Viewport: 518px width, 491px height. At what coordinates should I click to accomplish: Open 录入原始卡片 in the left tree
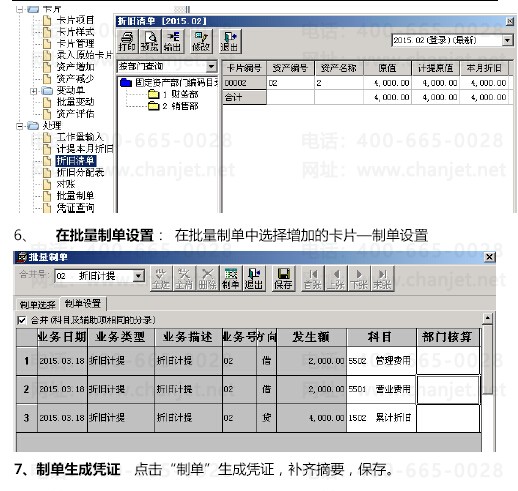point(85,55)
